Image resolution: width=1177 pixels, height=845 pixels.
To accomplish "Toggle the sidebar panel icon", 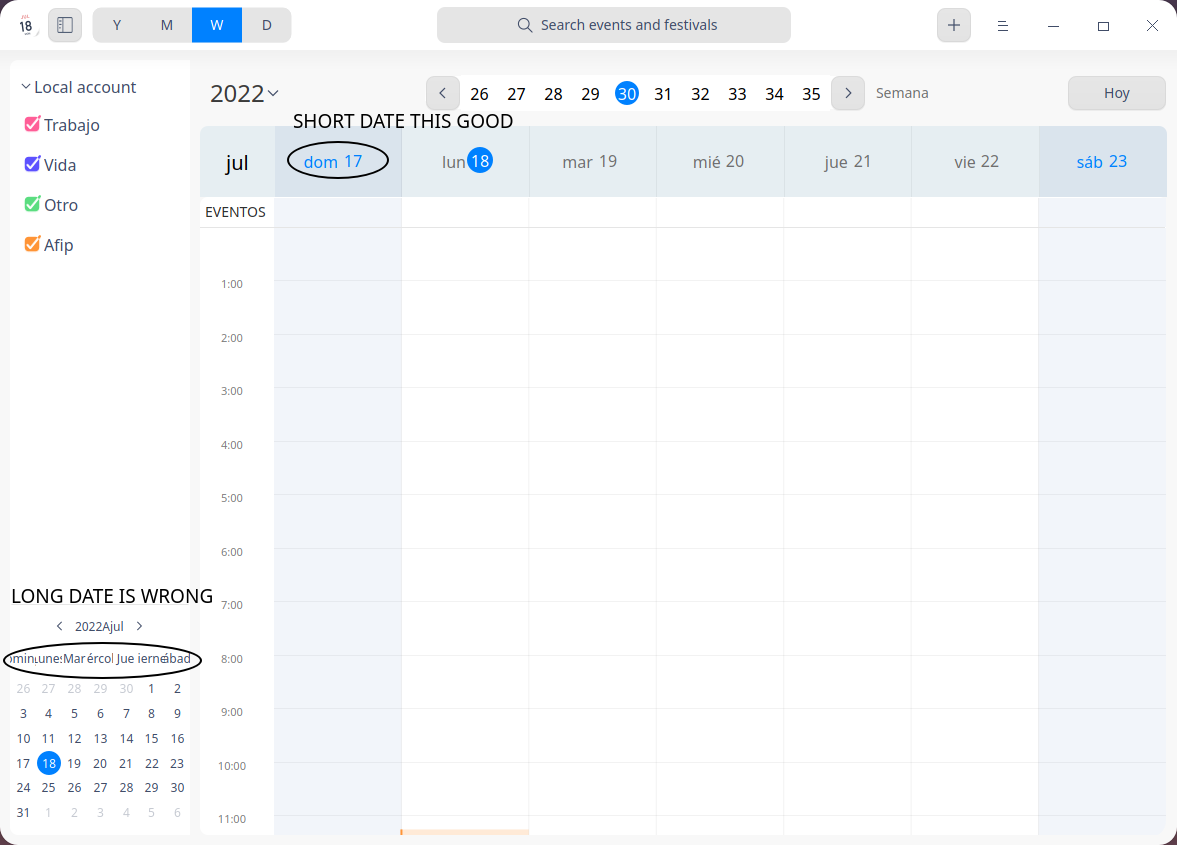I will click(65, 25).
